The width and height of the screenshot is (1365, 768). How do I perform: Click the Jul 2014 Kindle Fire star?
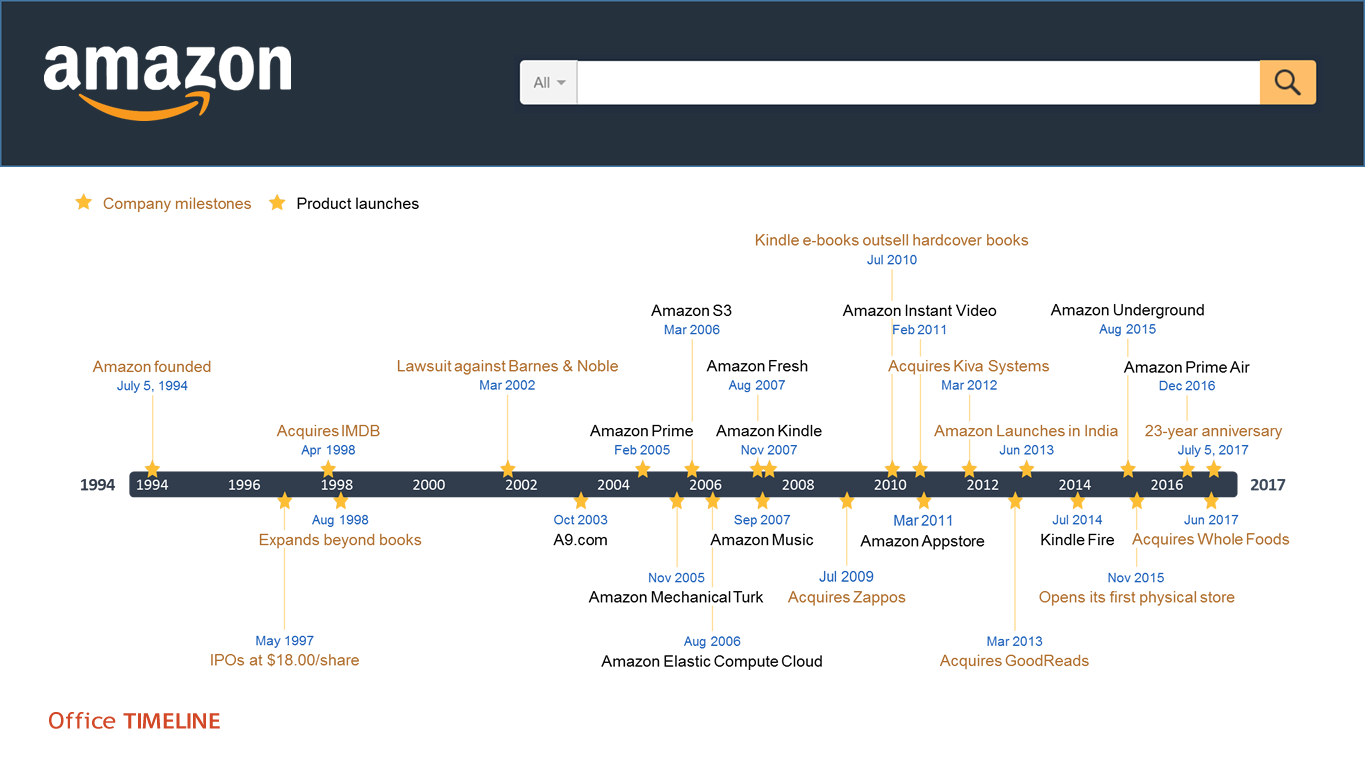(1077, 501)
